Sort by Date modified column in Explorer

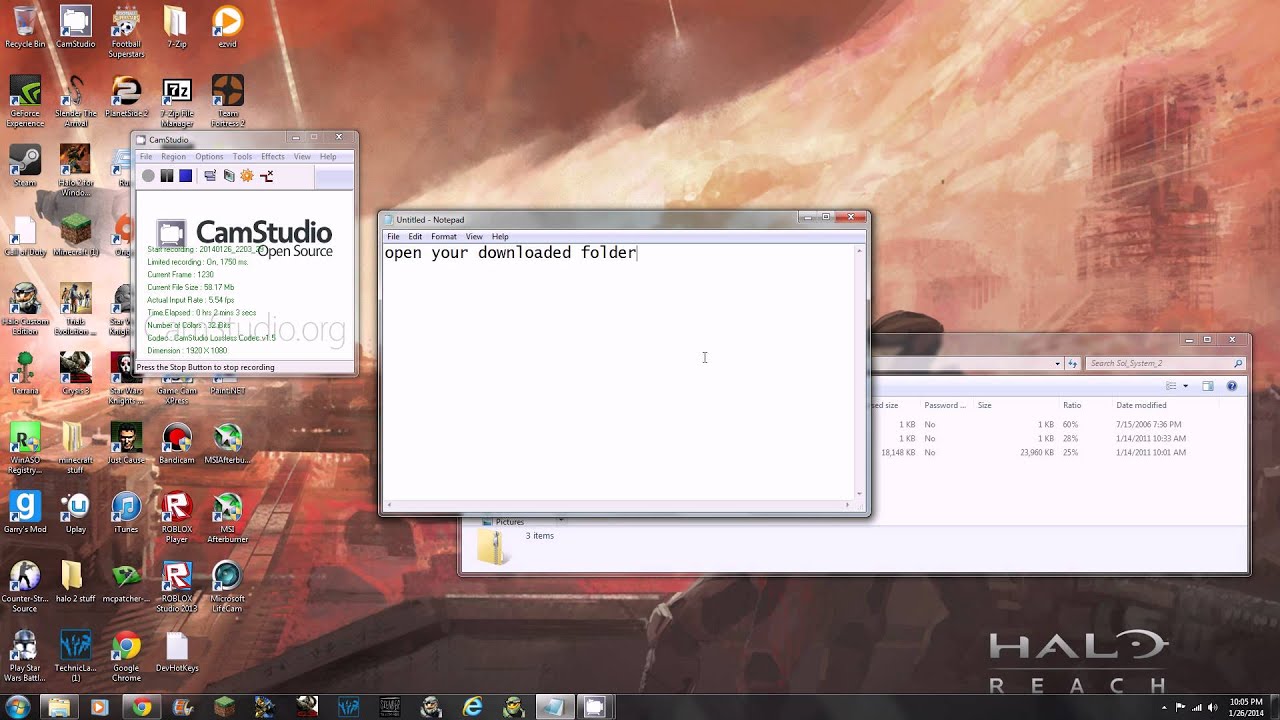(x=1141, y=405)
